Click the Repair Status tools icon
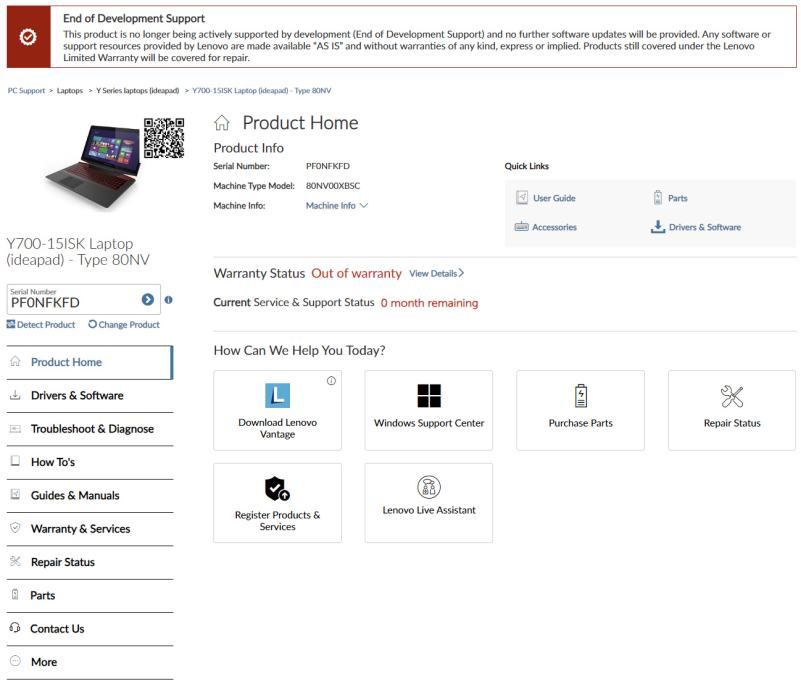 coord(732,396)
